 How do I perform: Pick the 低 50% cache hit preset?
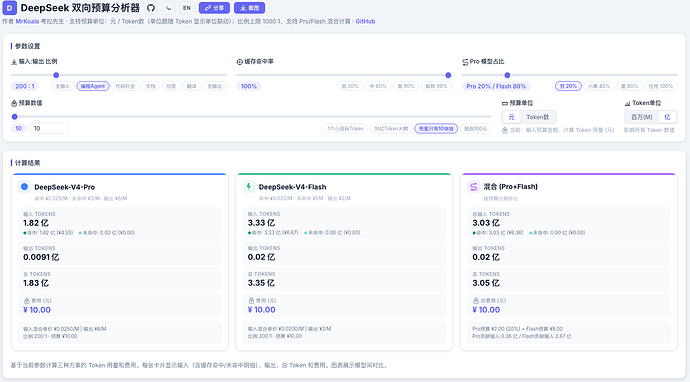click(x=350, y=86)
